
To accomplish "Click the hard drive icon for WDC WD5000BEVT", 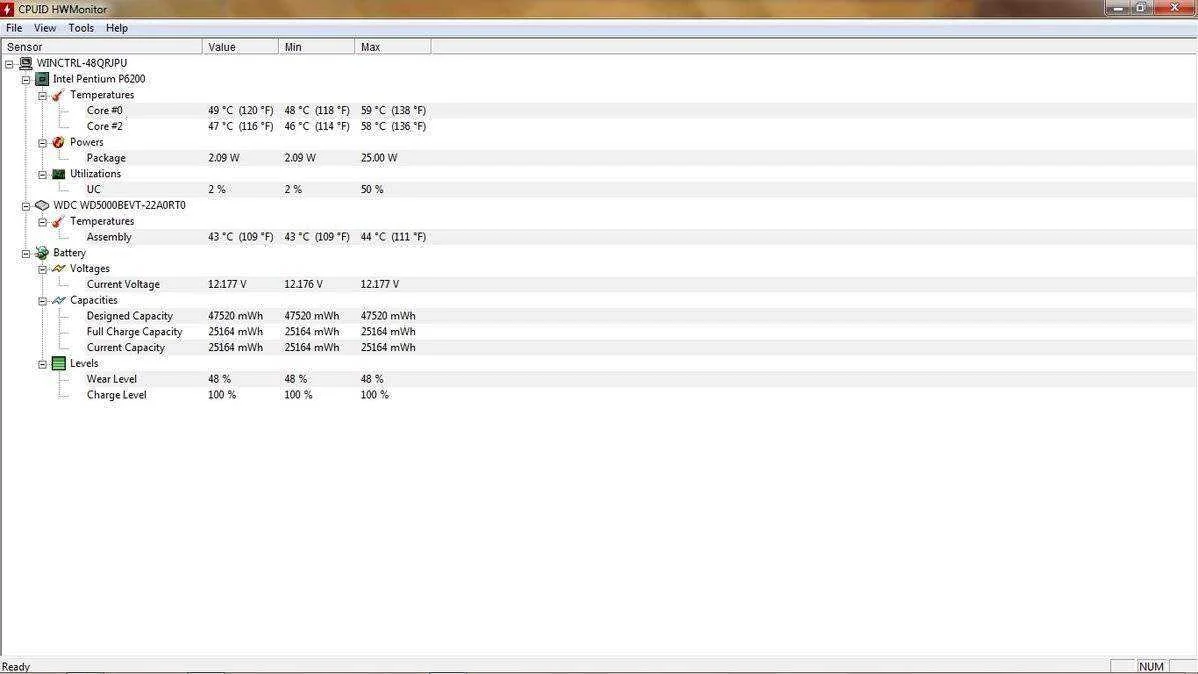I will click(x=42, y=206).
